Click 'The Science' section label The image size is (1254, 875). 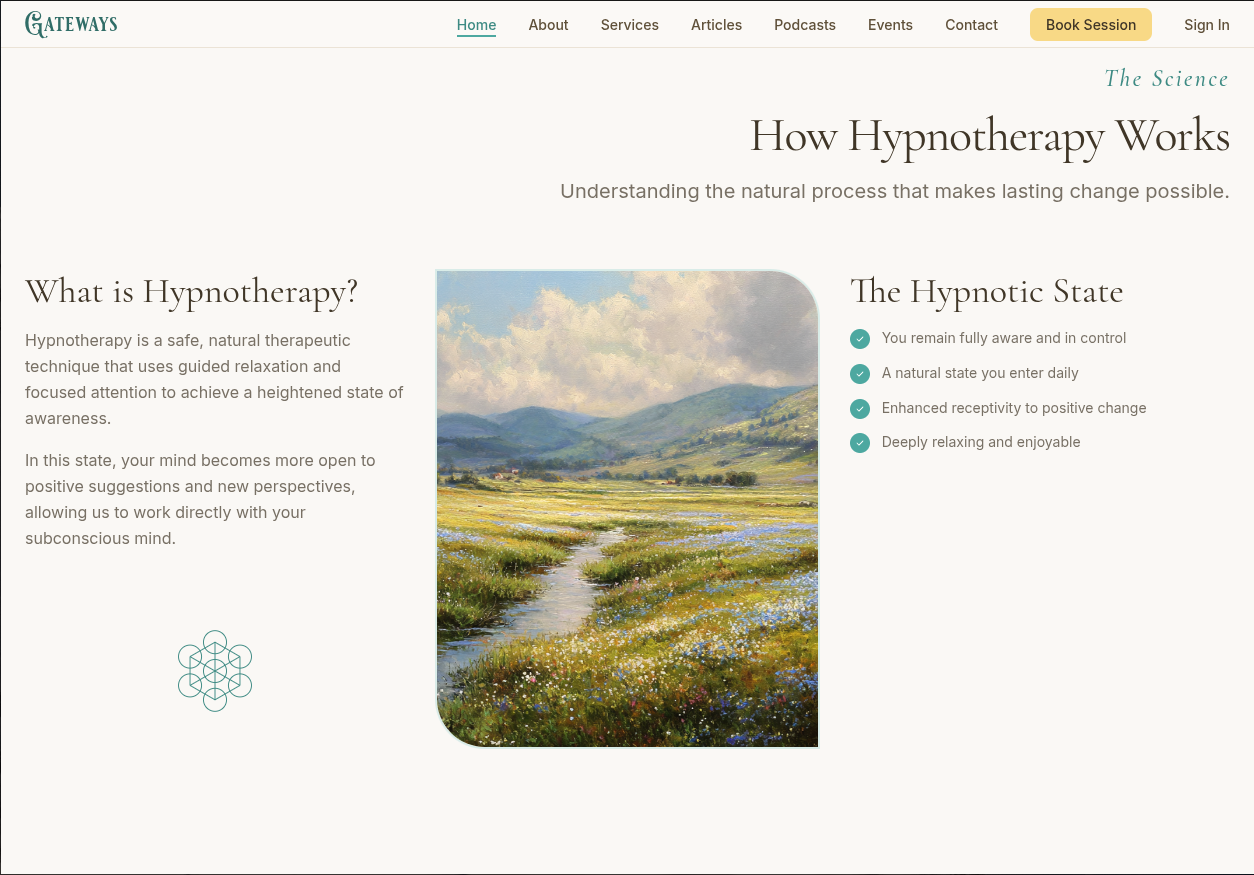1166,79
